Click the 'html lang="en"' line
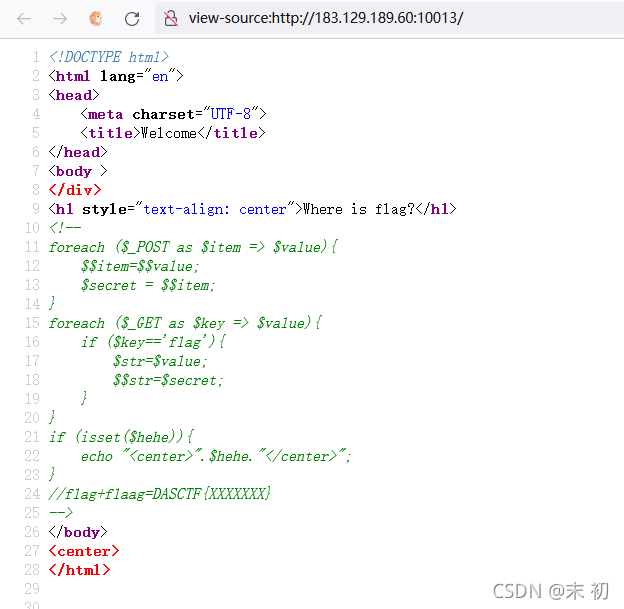This screenshot has width=624, height=609. pos(116,76)
